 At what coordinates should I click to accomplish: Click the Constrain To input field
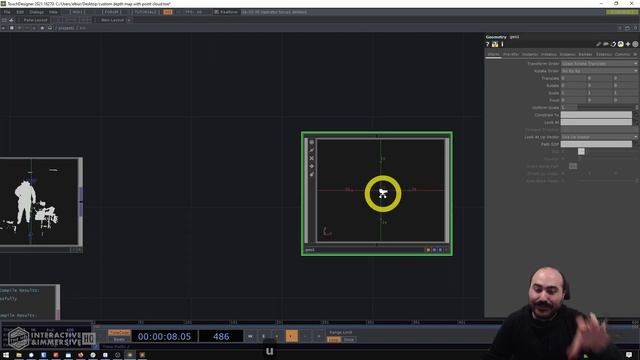pyautogui.click(x=596, y=115)
